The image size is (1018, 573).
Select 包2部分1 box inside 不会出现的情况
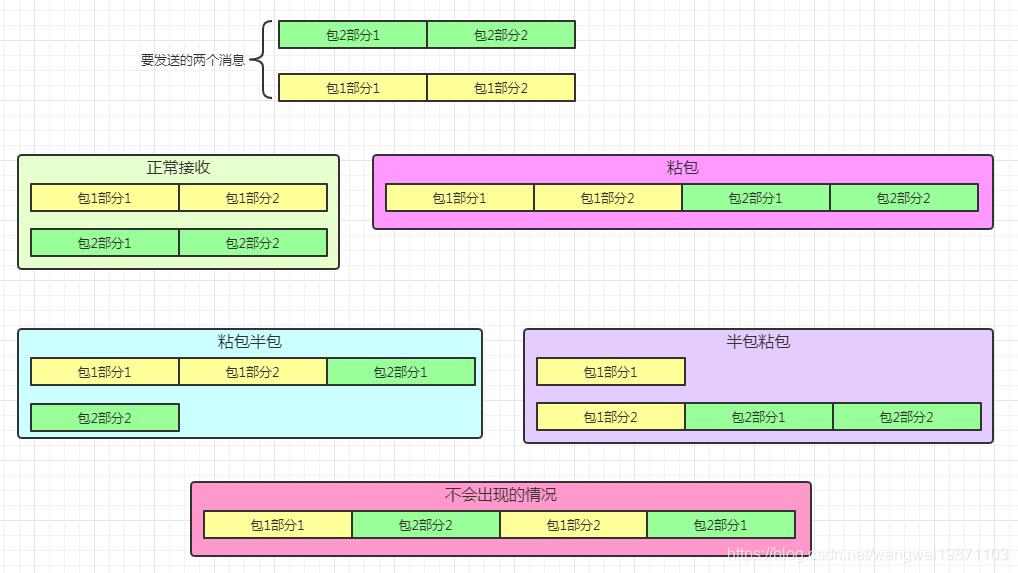pyautogui.click(x=721, y=525)
